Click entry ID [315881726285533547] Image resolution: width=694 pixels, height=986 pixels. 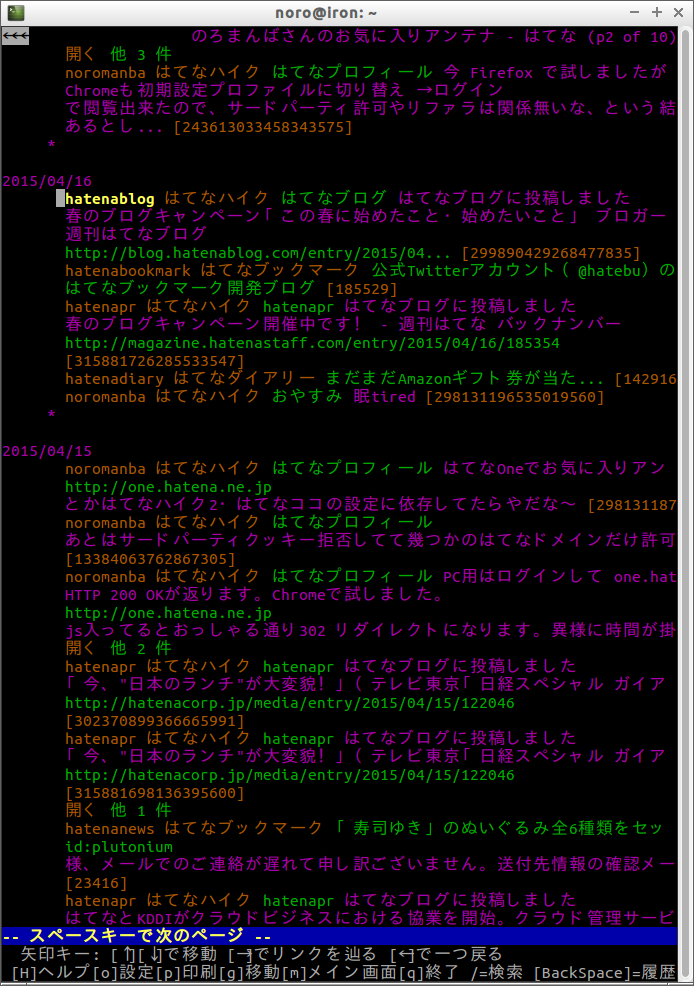(155, 361)
